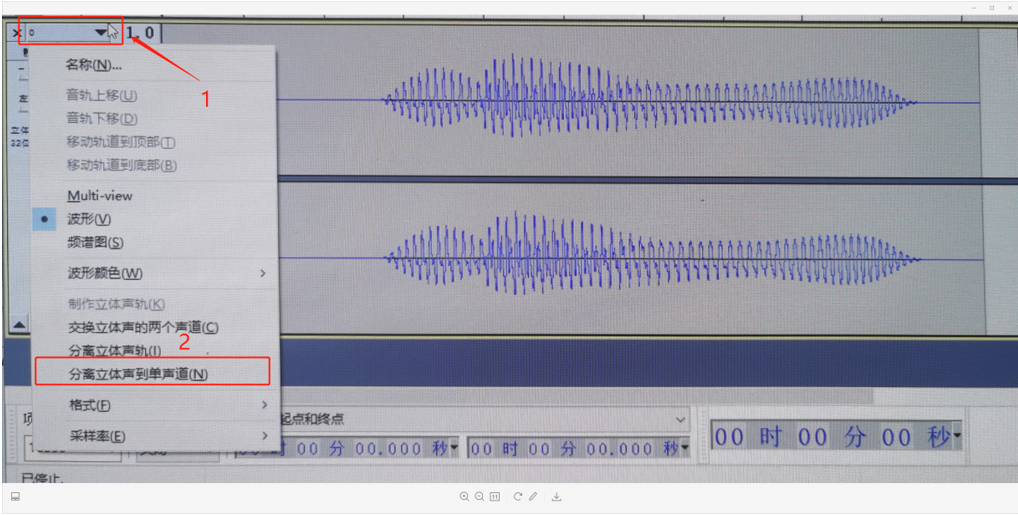Image resolution: width=1018 pixels, height=515 pixels.
Task: Download the image using the download icon
Action: pos(557,496)
